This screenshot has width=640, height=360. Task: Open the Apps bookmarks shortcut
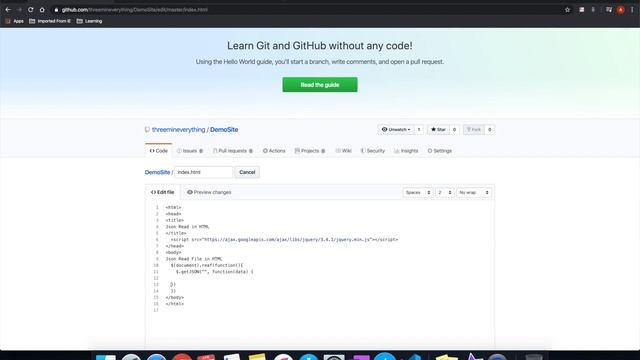(x=14, y=21)
